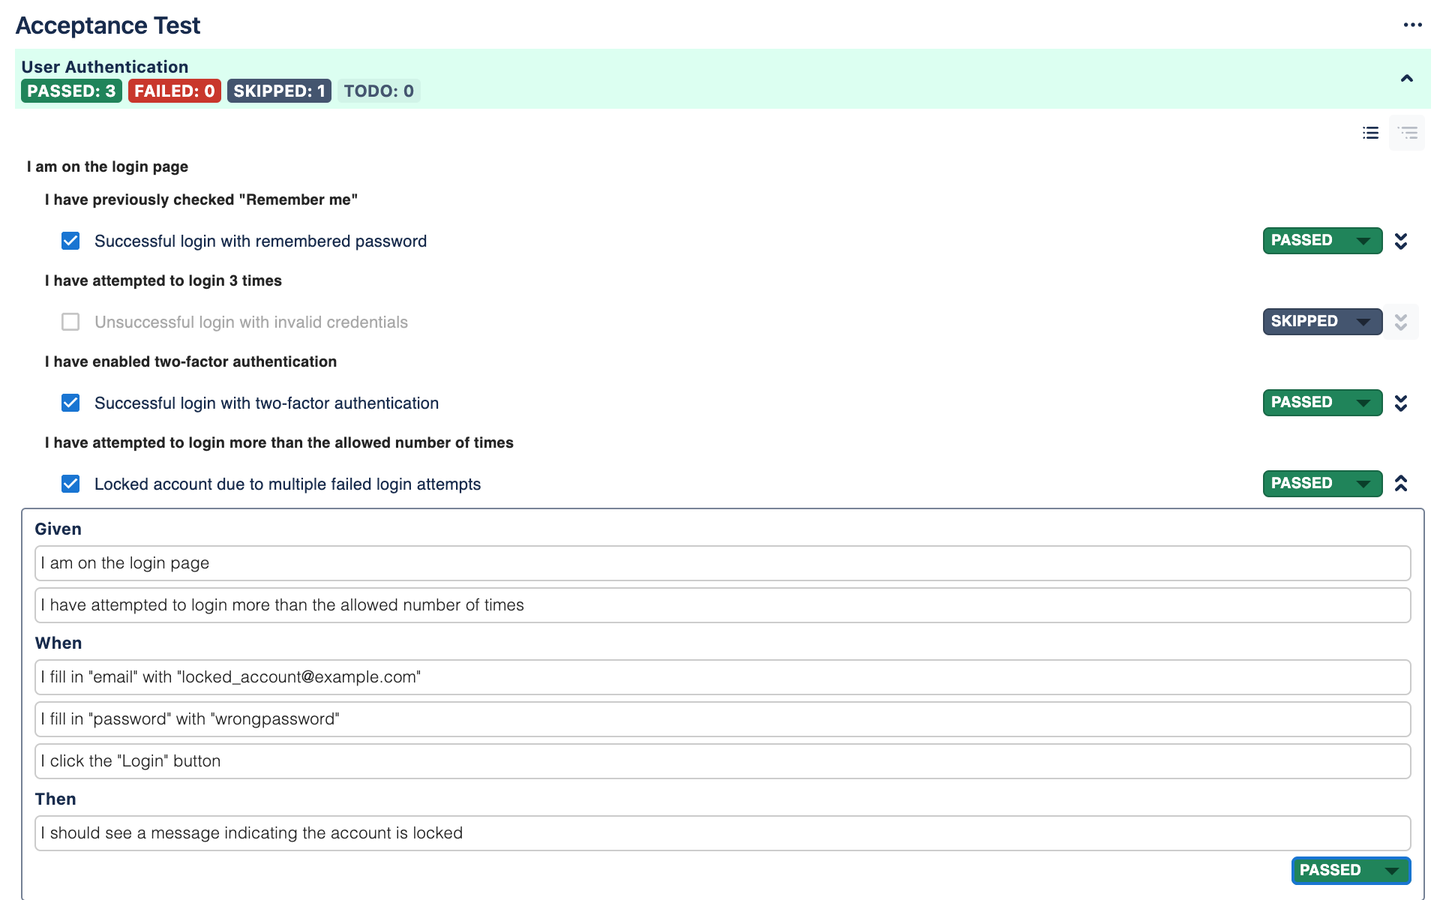The image size is (1440, 900).
Task: Open the three-dot more options menu
Action: [1412, 25]
